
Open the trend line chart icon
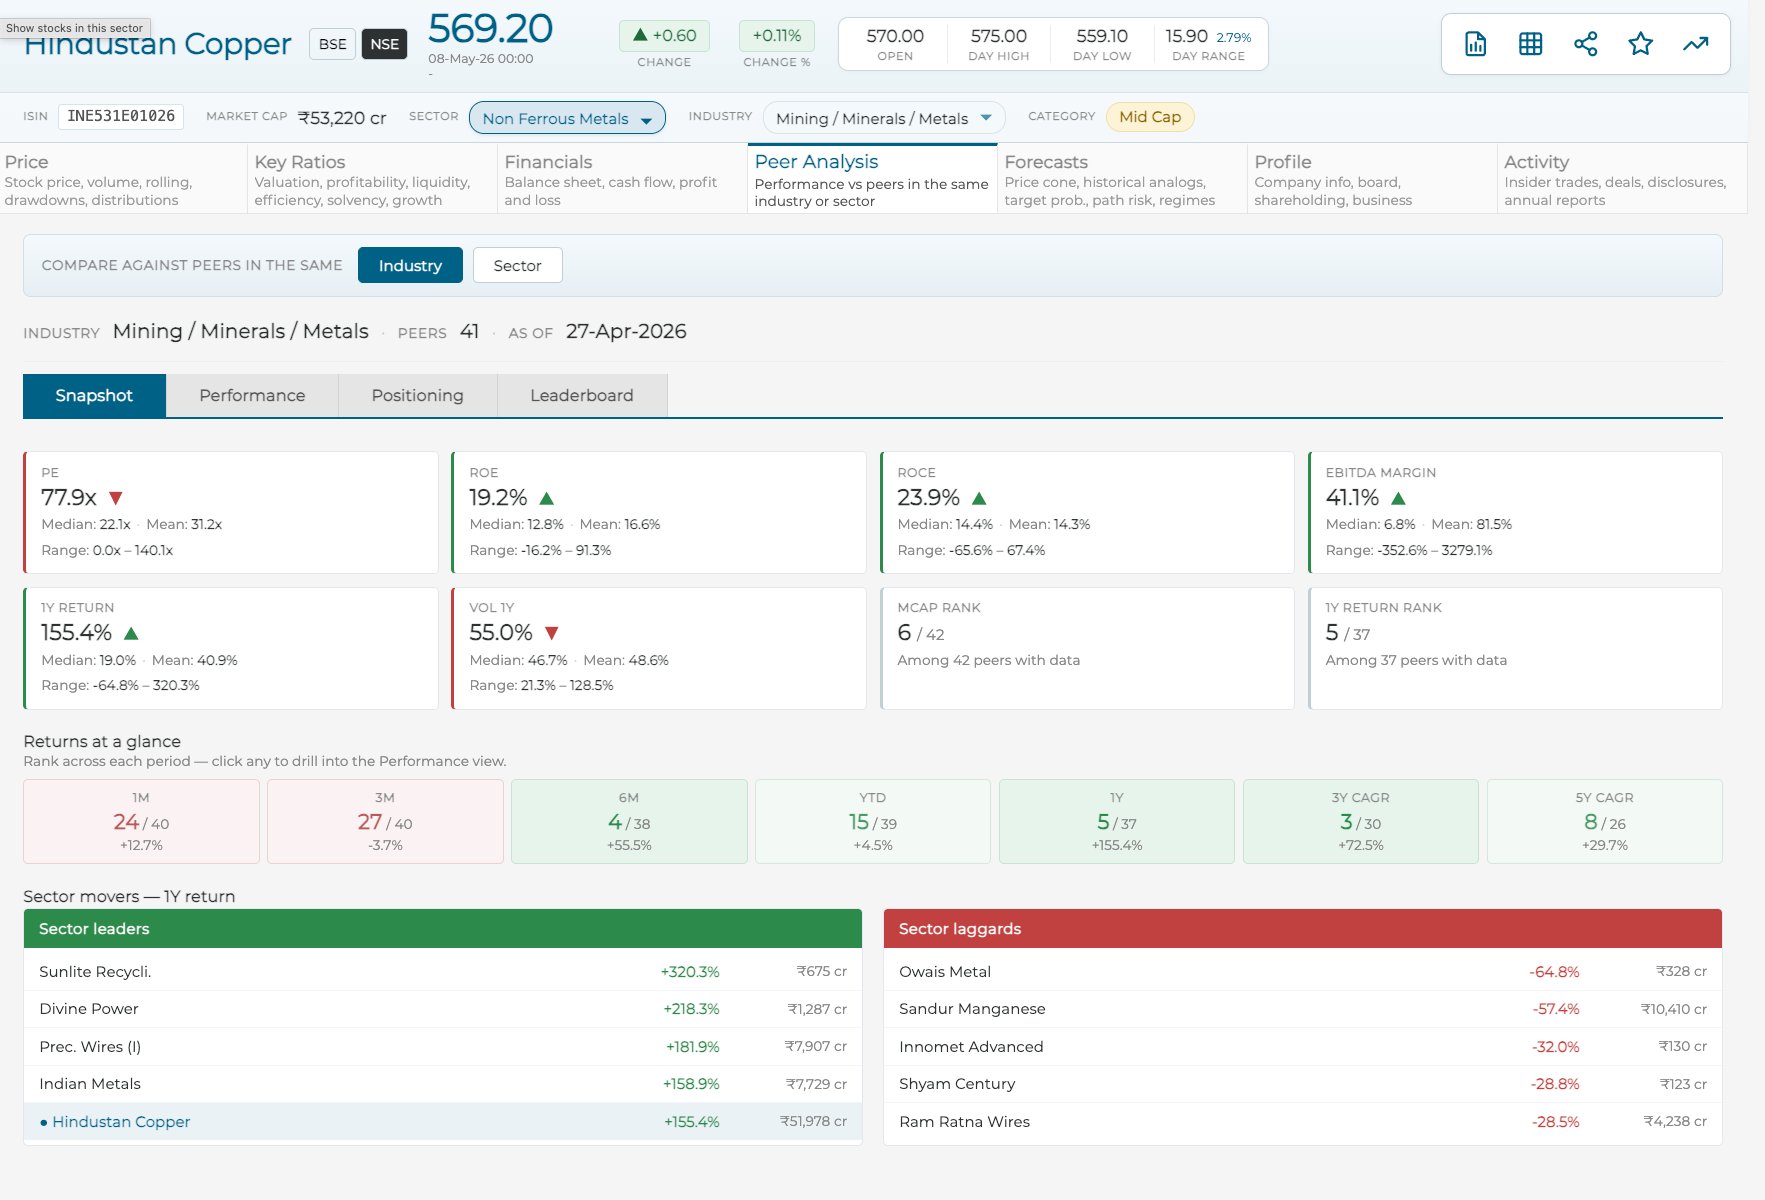pos(1695,44)
